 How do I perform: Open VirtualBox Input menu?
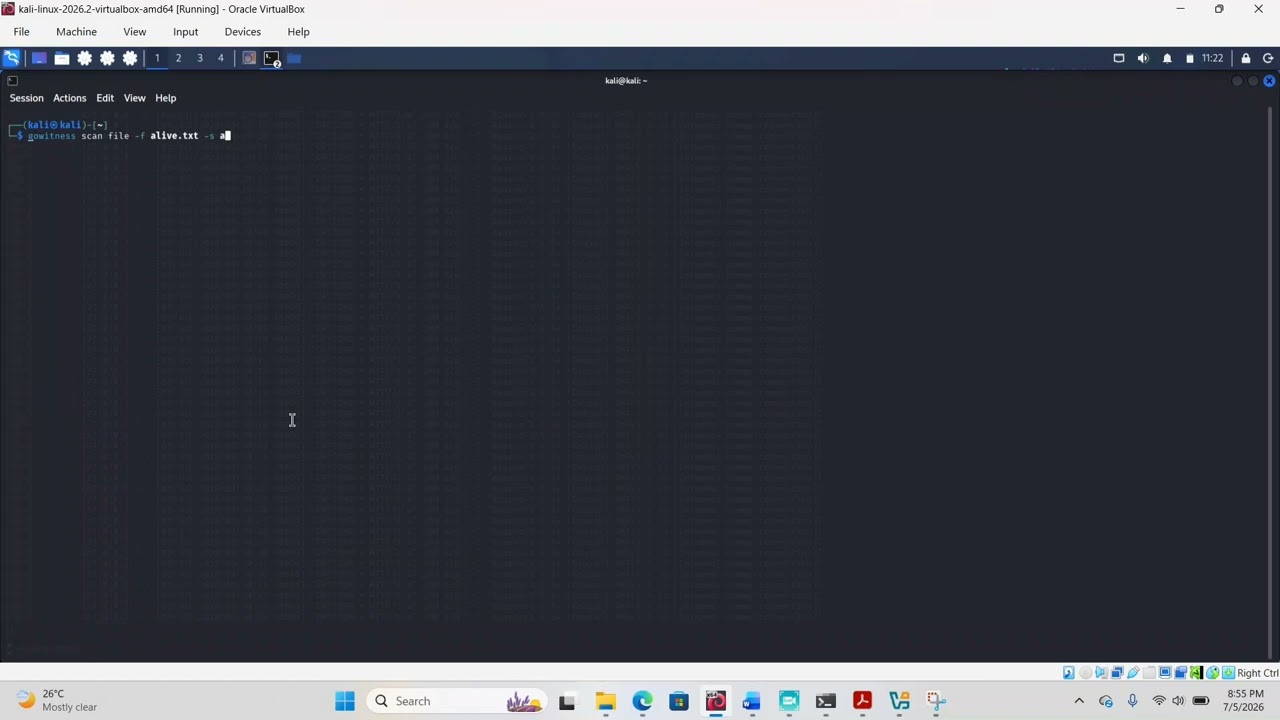click(x=185, y=32)
